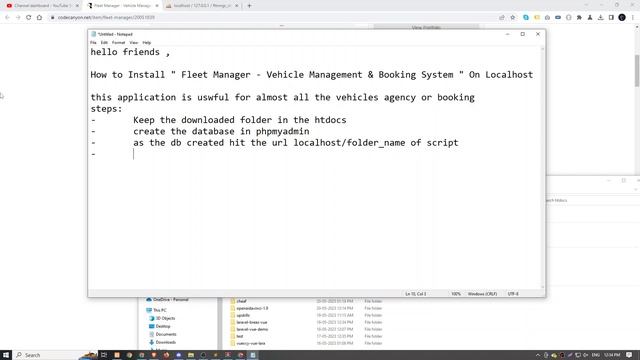
Task: Bookmark this page with the star
Action: 513,18
